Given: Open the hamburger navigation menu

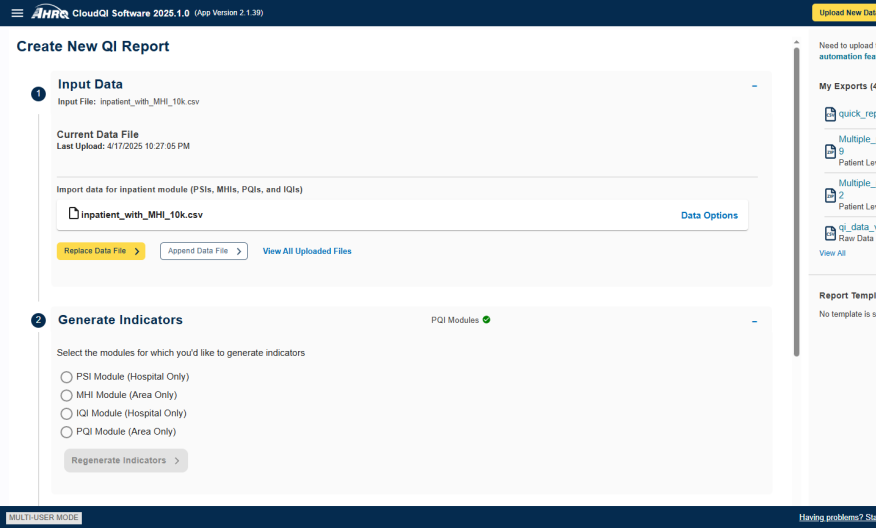Looking at the screenshot, I should (x=17, y=13).
